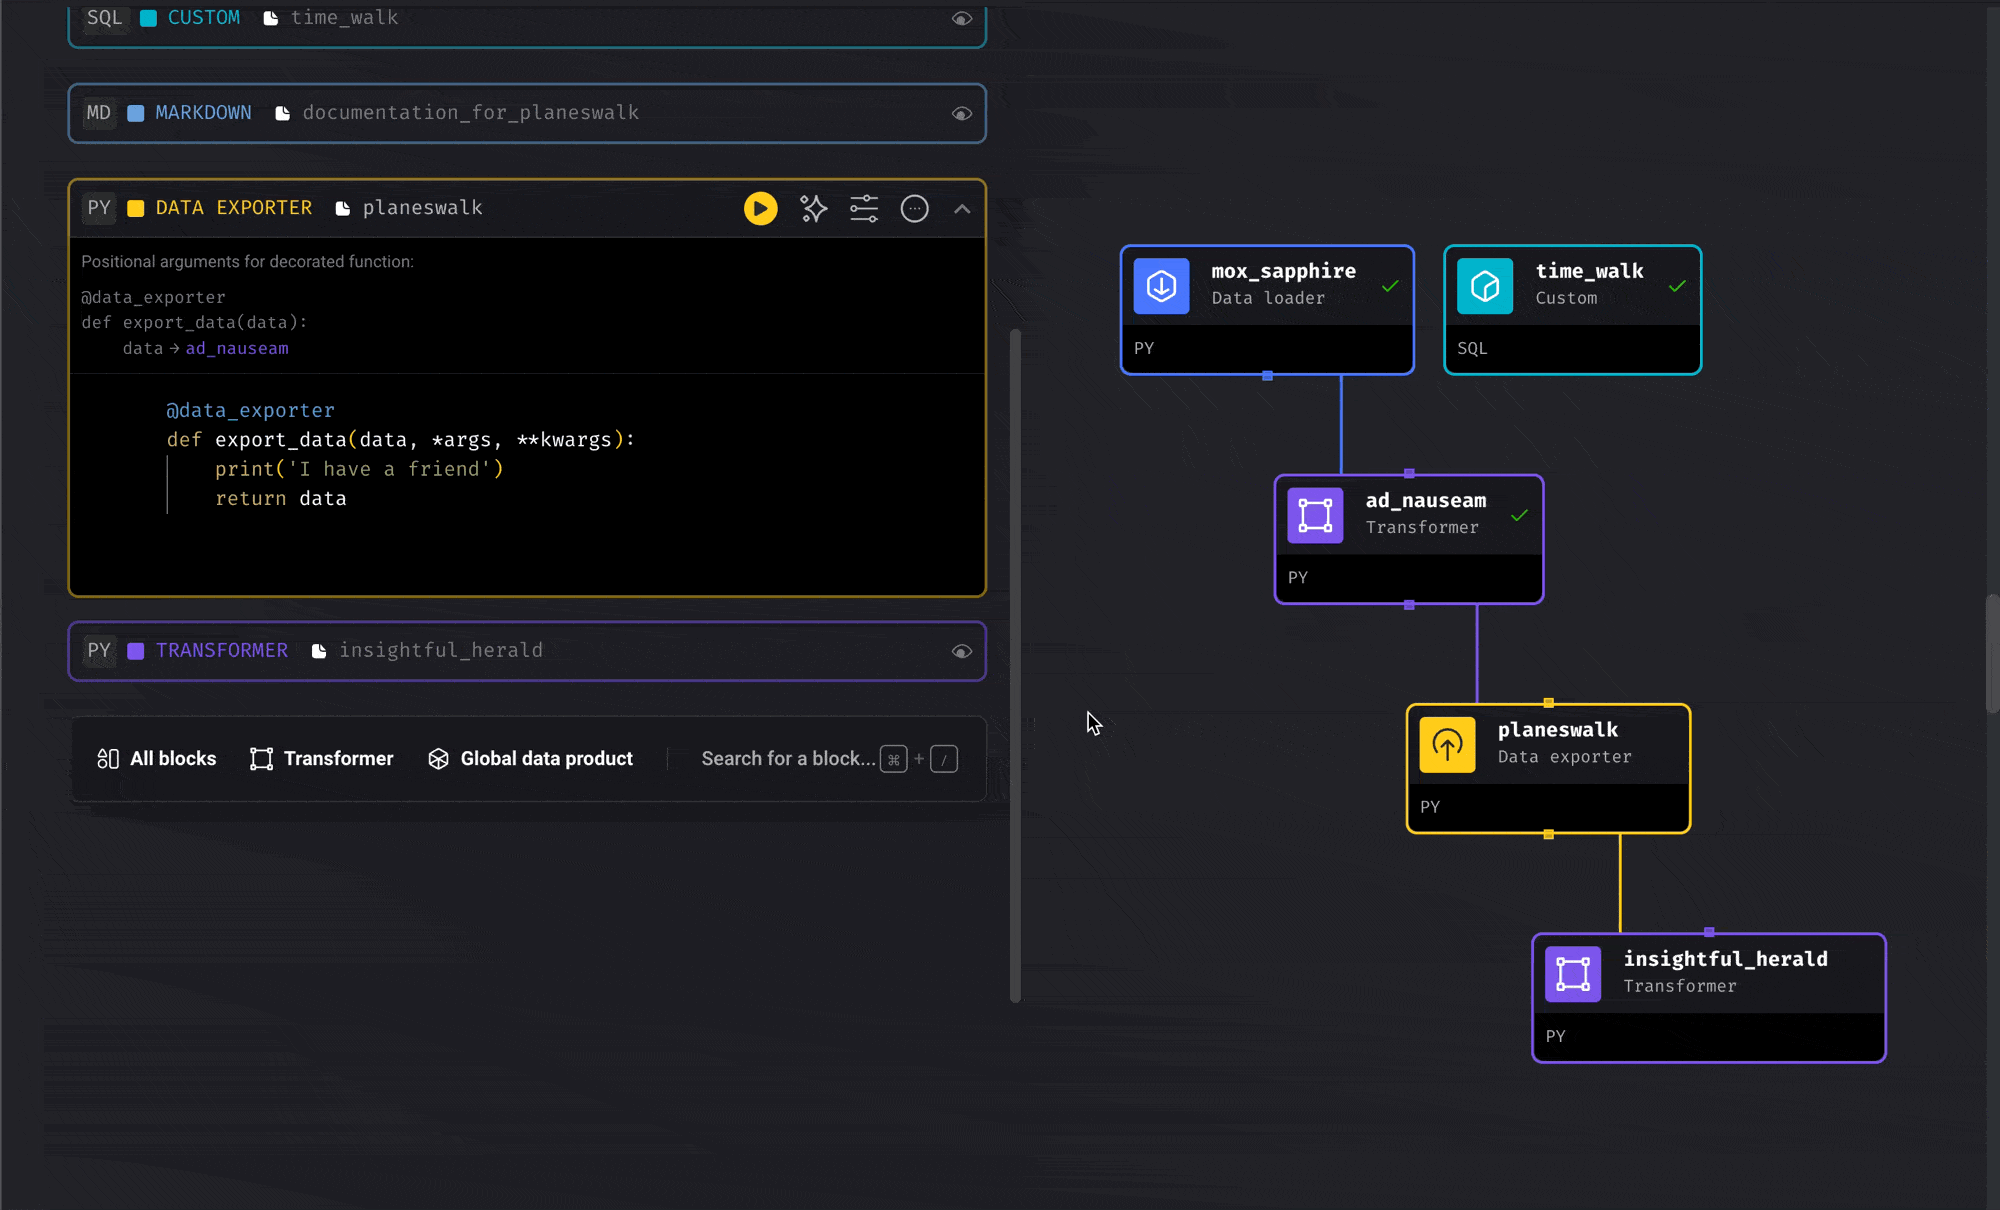Click the CUSTOM block type label
Screen dimensions: 2000x1210
click(x=204, y=18)
